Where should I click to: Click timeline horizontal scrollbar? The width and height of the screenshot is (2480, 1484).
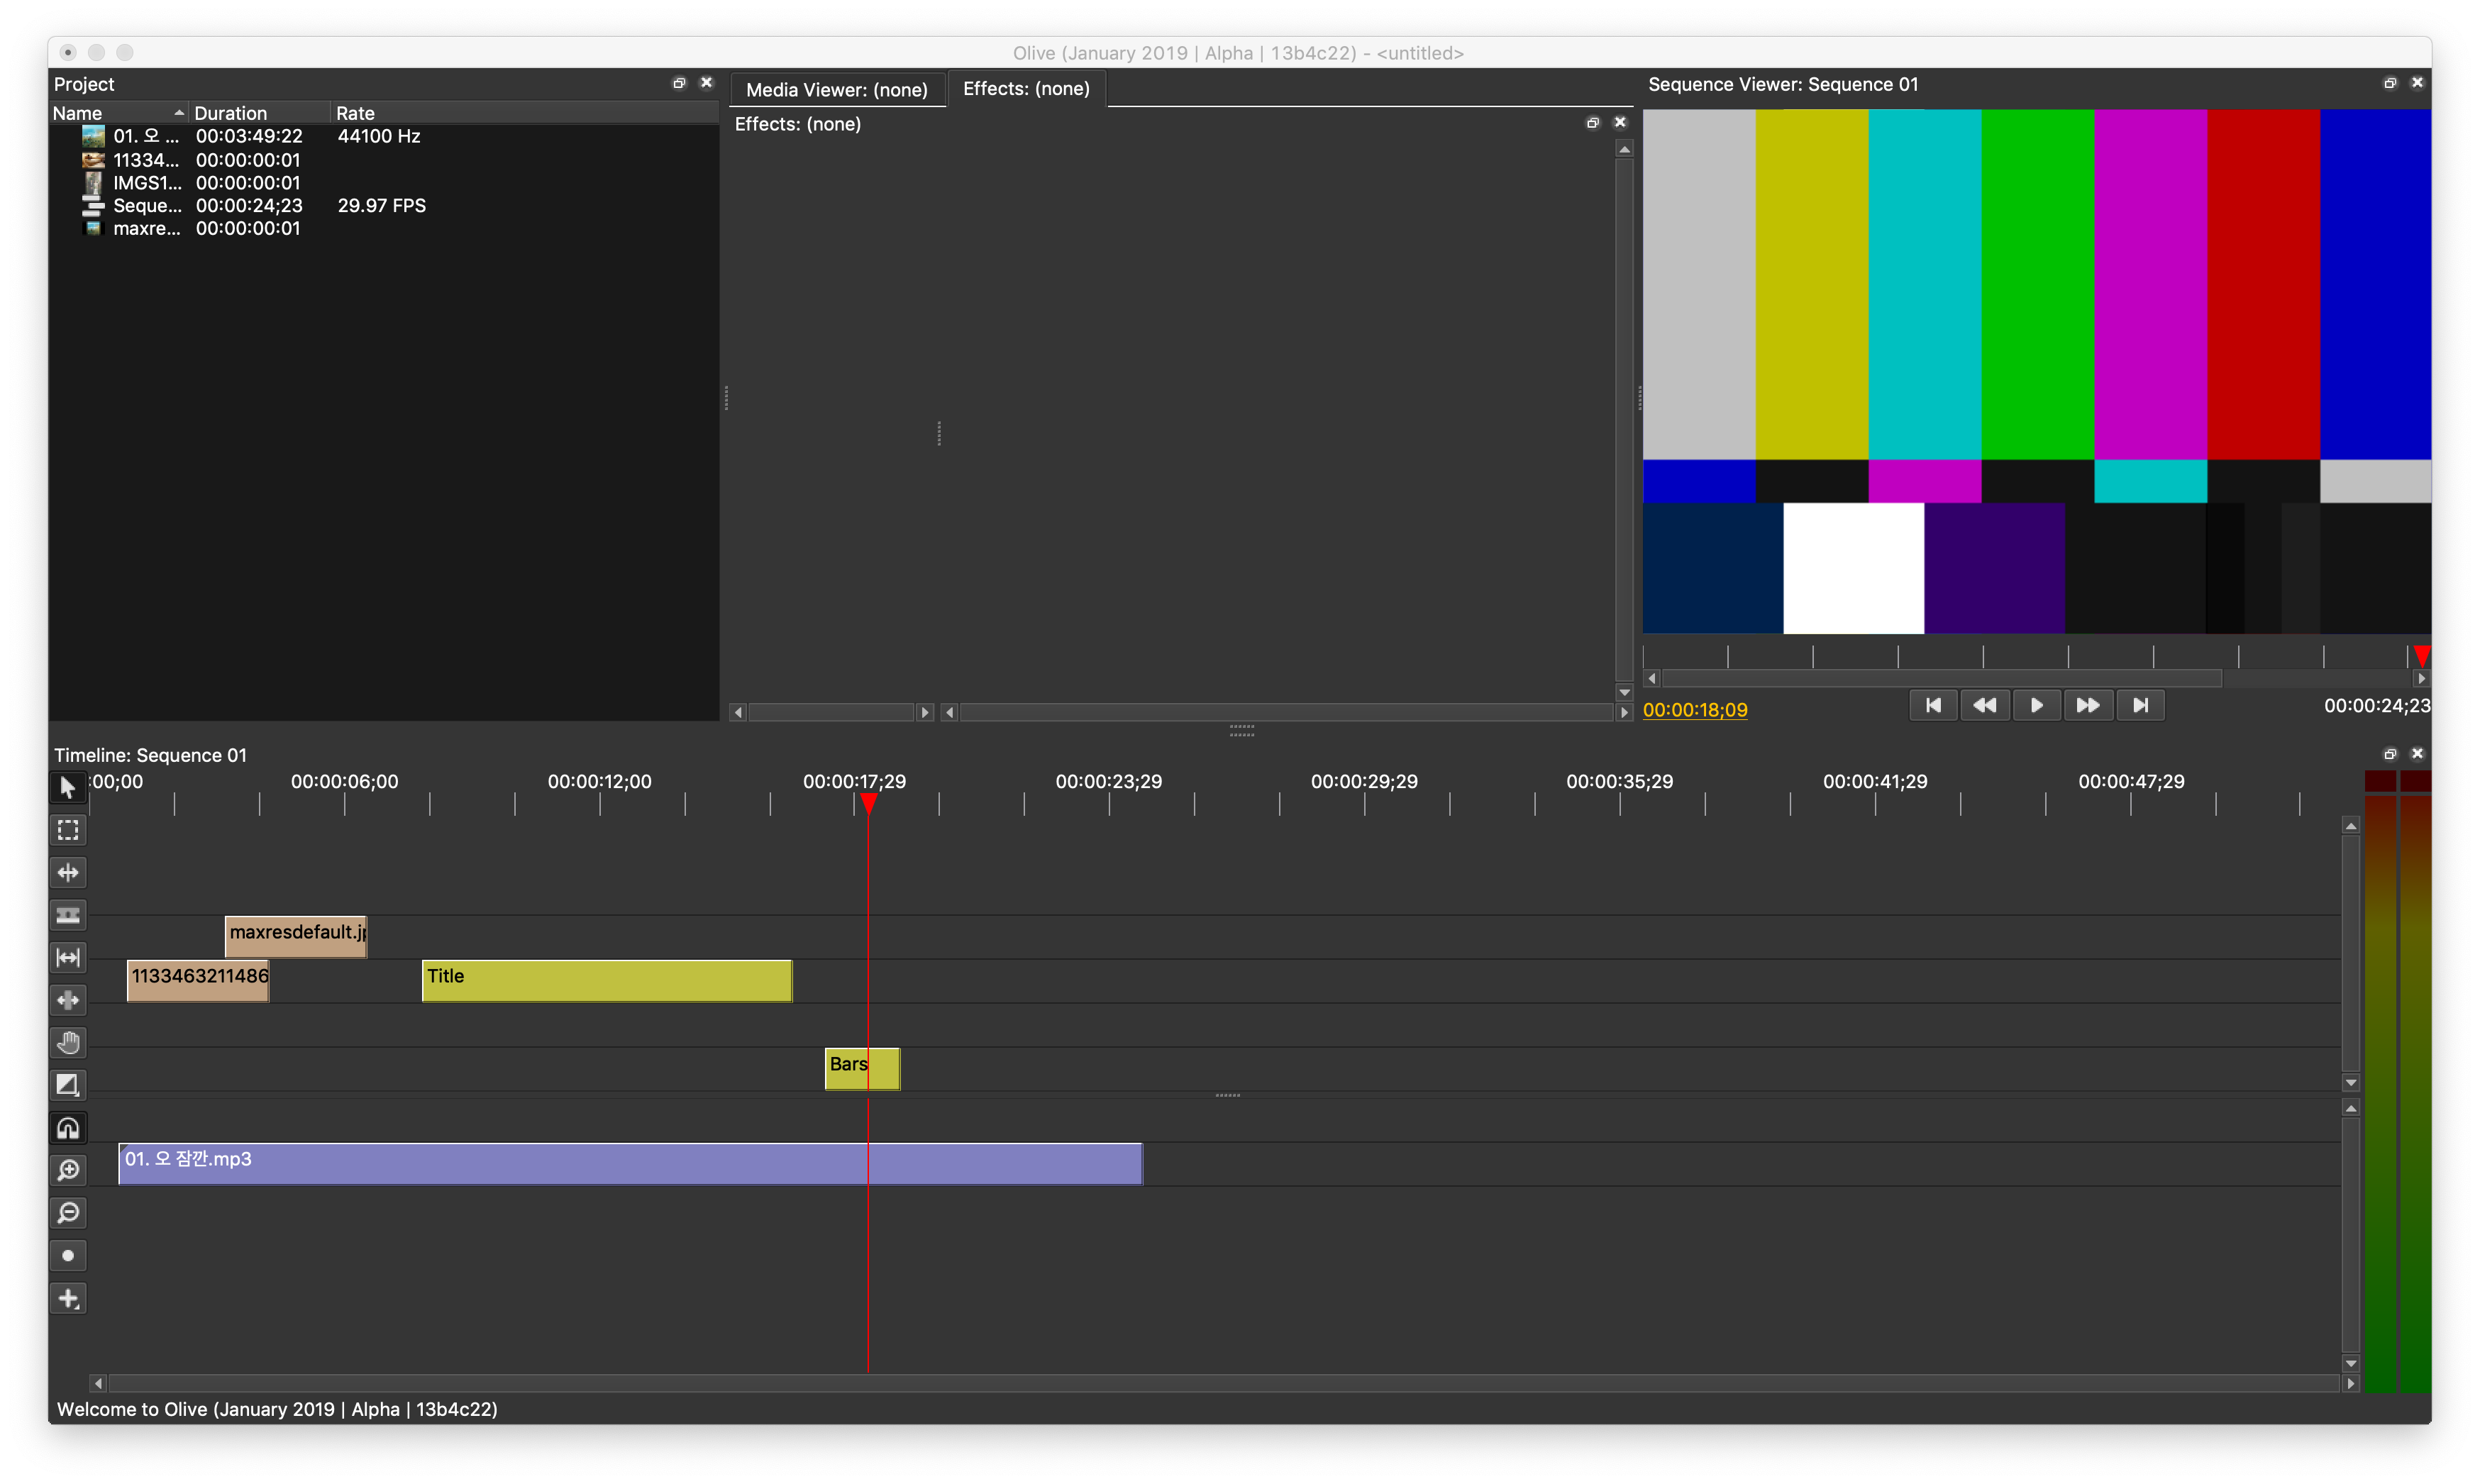[1224, 1384]
